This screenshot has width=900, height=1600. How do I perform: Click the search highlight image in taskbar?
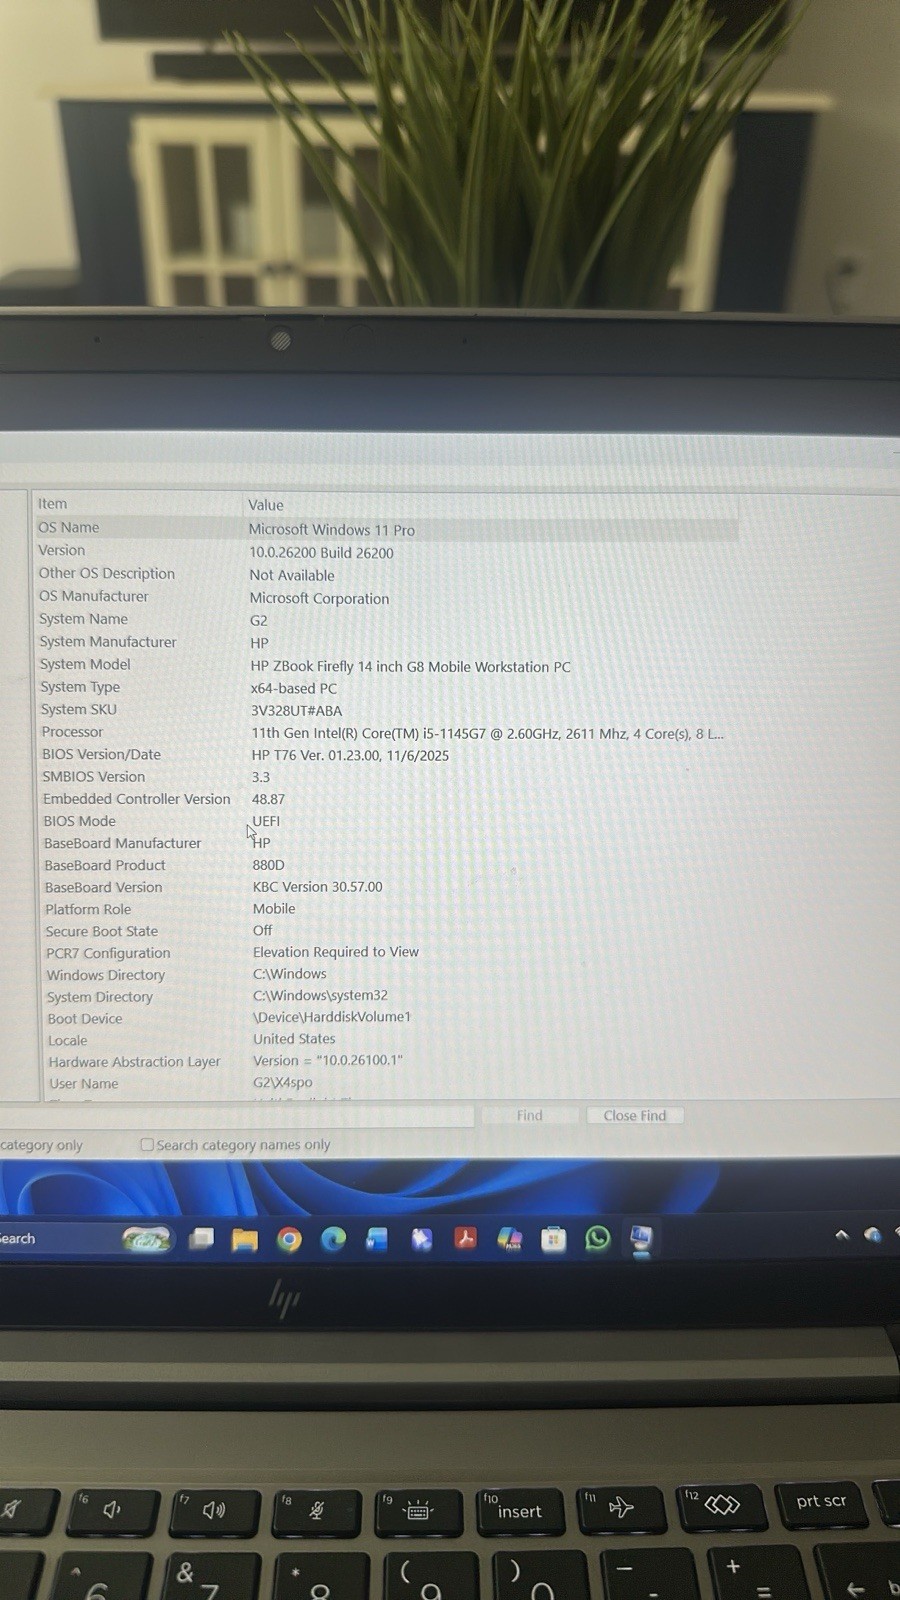point(146,1240)
